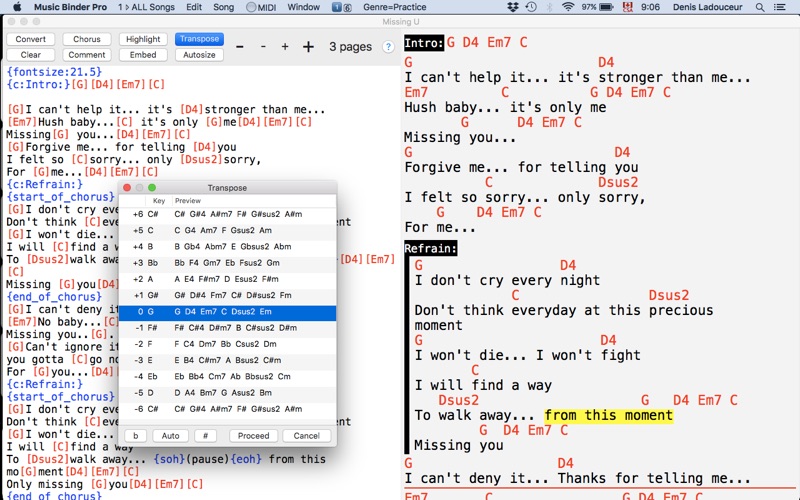Click the Intro: label in preview
Screen dimensions: 800x500
(424, 43)
